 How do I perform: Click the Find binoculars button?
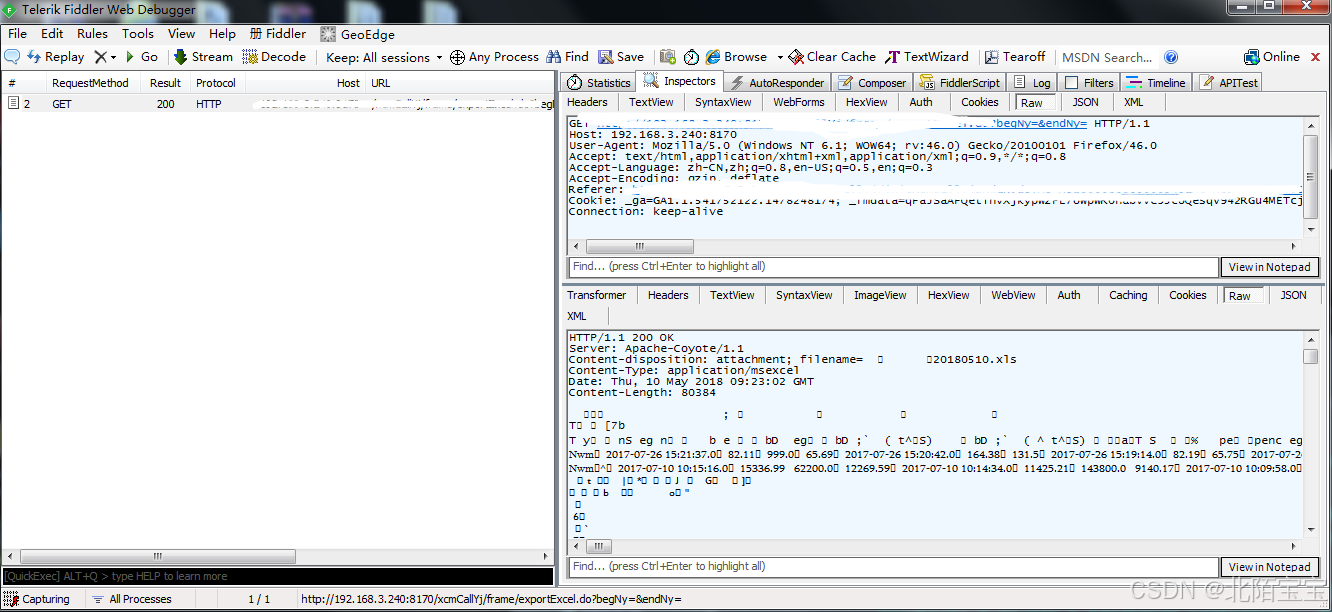[x=567, y=57]
